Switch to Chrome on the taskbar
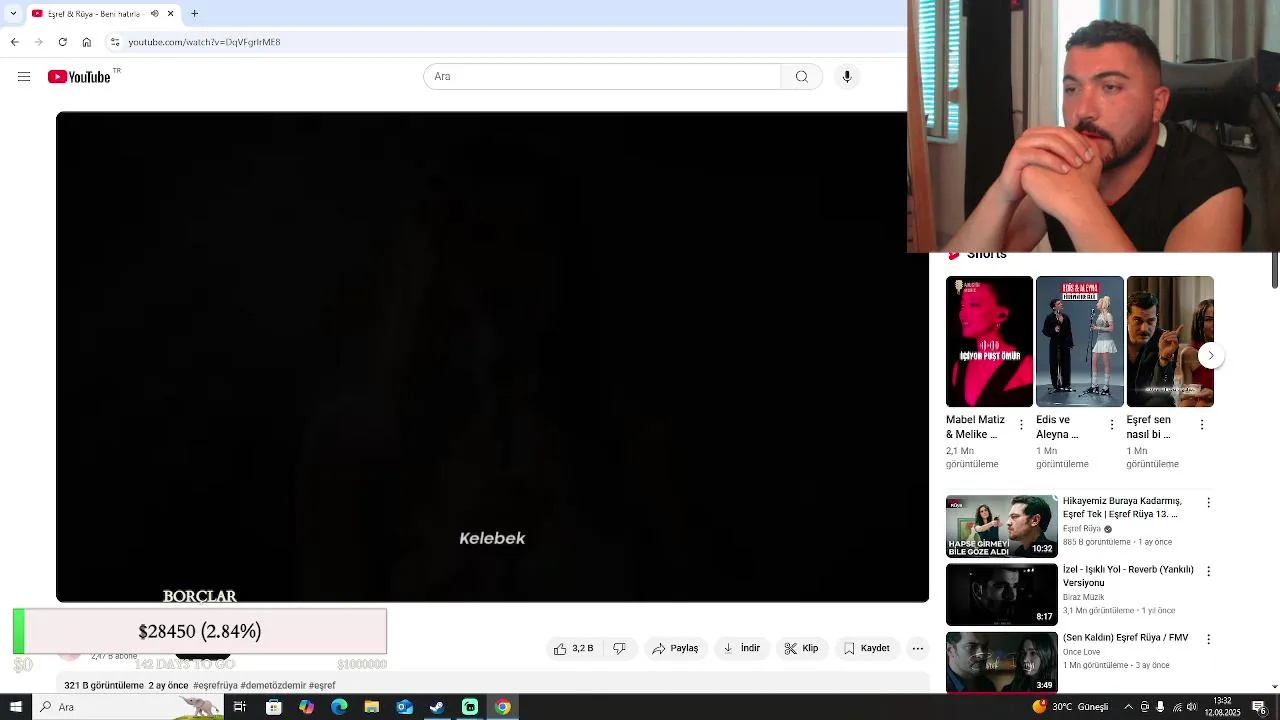Viewport: 1280px width, 720px height. pyautogui.click(x=502, y=707)
